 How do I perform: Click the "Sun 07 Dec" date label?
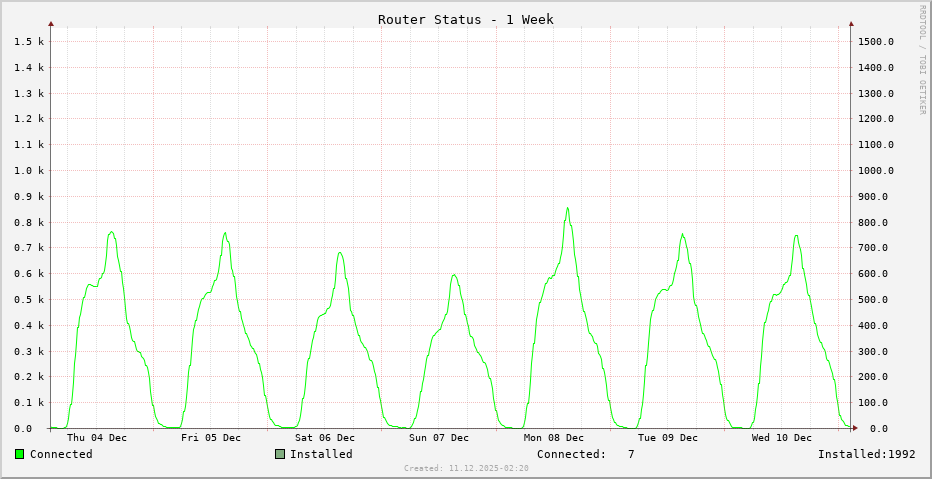pyautogui.click(x=439, y=437)
